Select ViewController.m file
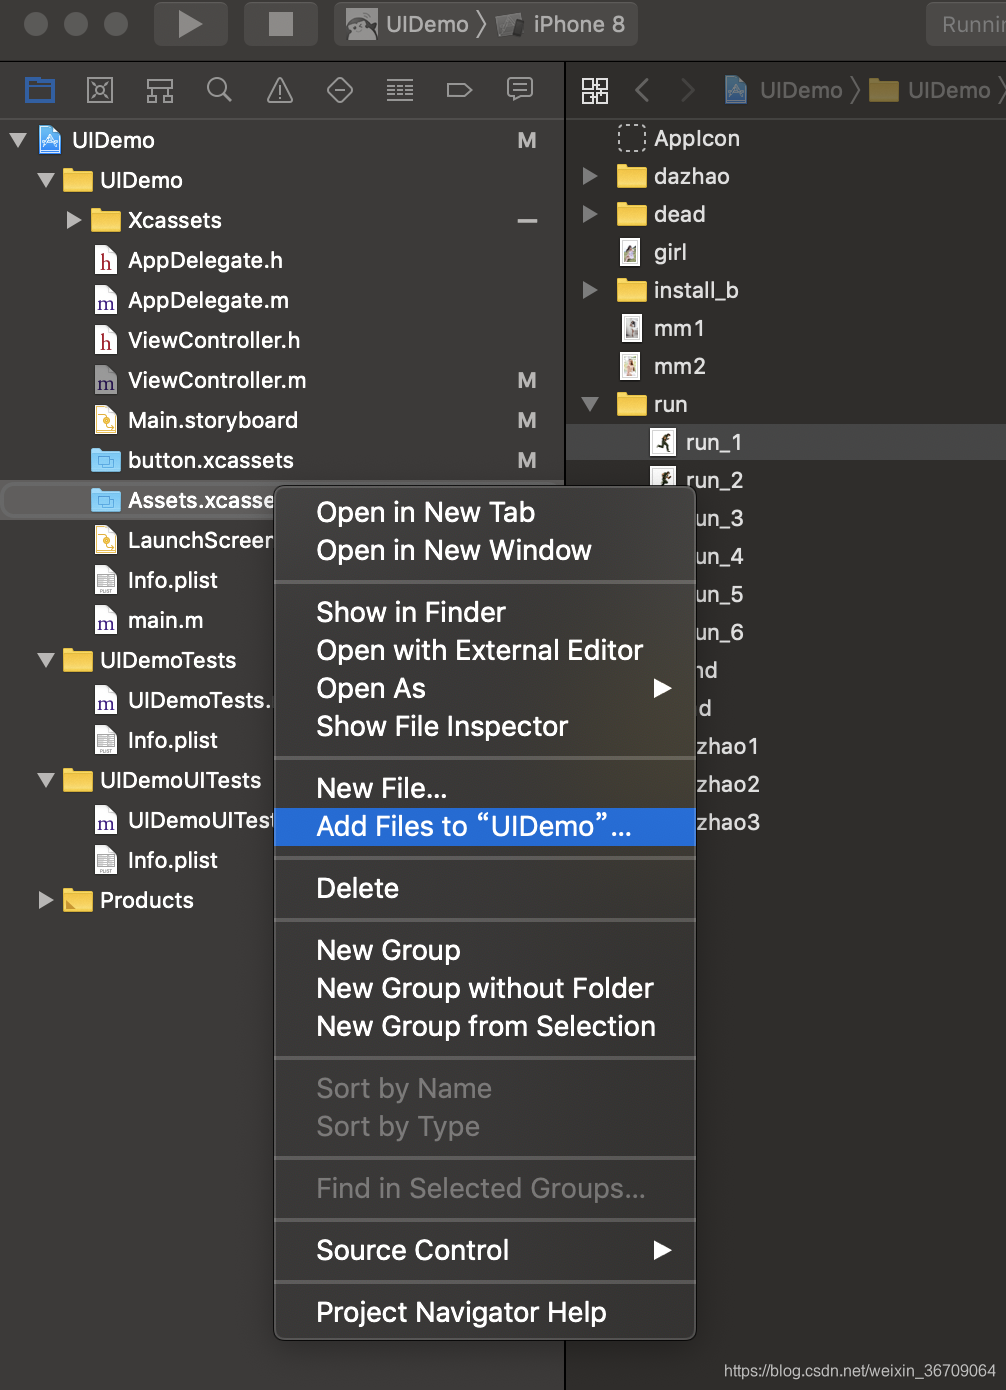Image resolution: width=1006 pixels, height=1390 pixels. [217, 380]
